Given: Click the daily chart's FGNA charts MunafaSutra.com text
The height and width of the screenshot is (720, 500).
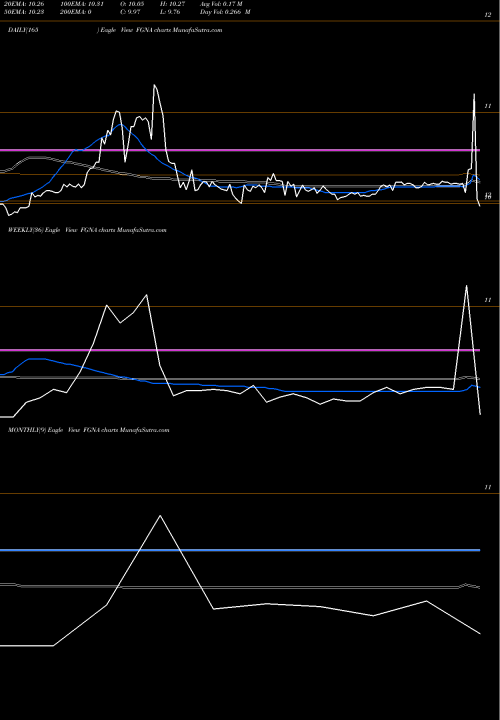Looking at the screenshot, I should click(x=179, y=30).
